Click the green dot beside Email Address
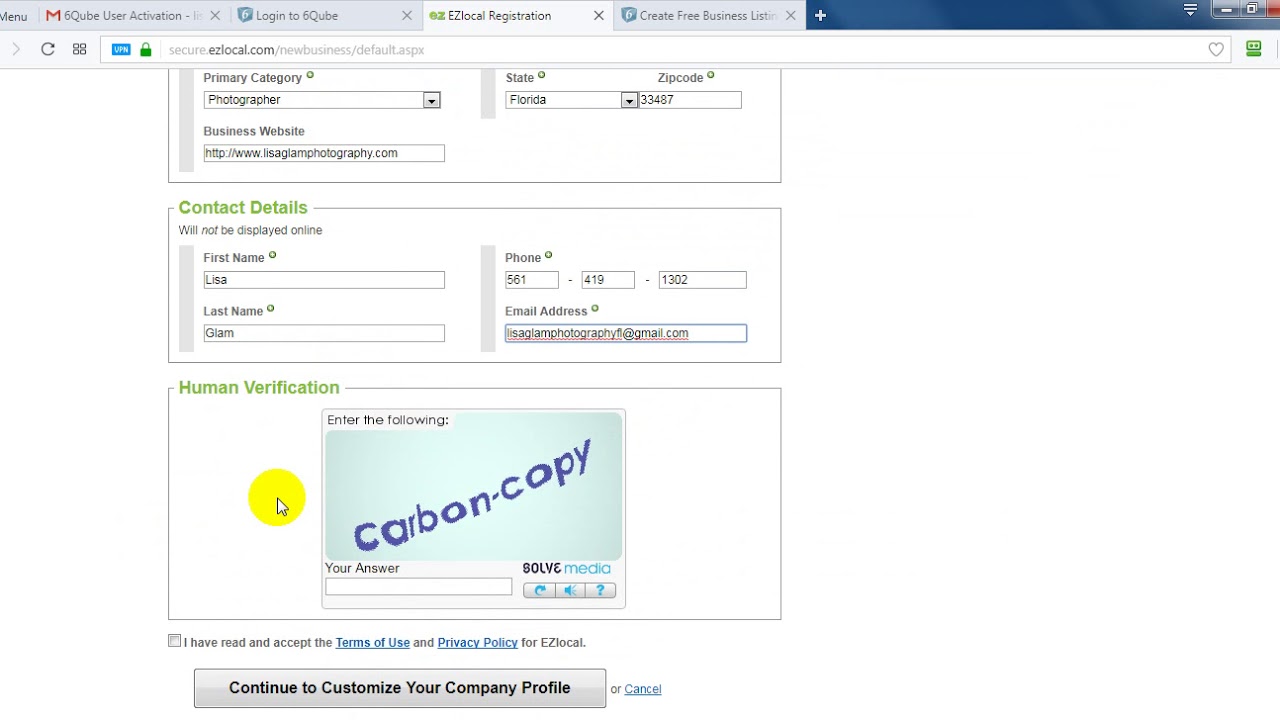 [x=595, y=309]
